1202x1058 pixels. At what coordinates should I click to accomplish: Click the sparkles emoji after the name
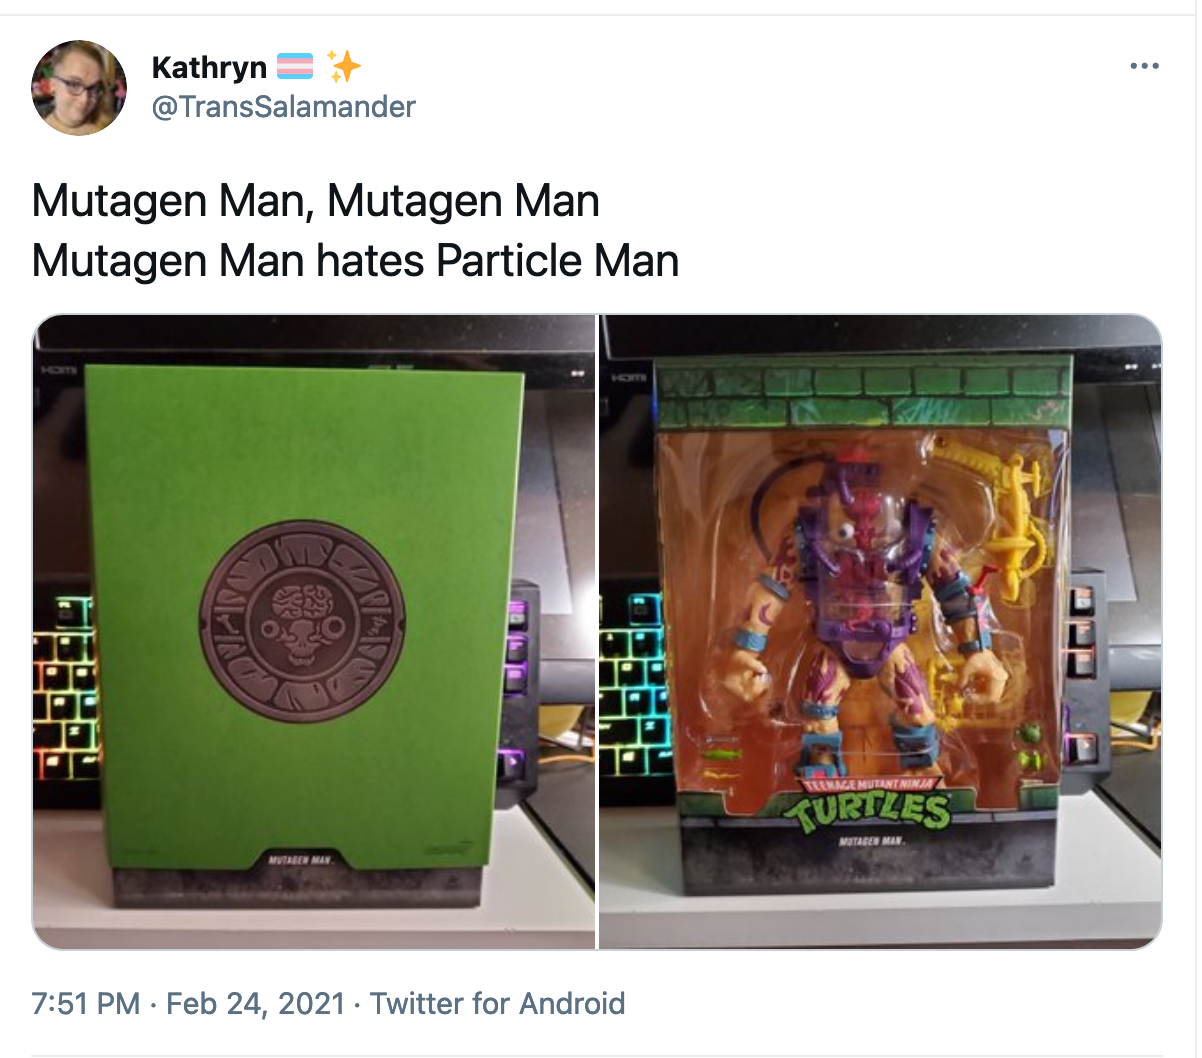pos(344,67)
